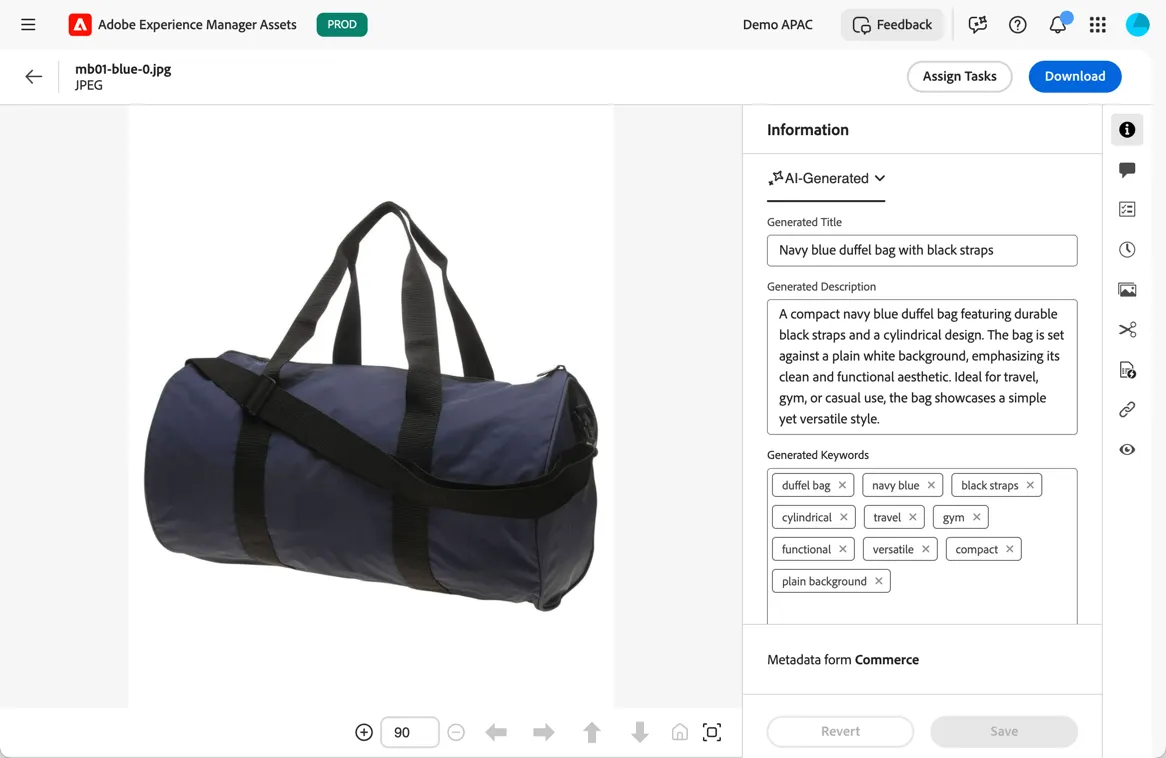Toggle the eye visibility icon in sidebar
The width and height of the screenshot is (1166, 758).
coord(1127,449)
